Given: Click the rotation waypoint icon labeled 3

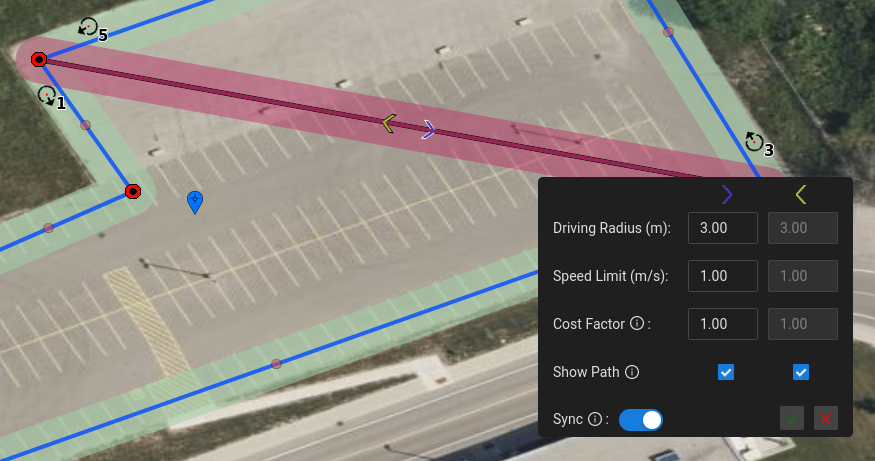Looking at the screenshot, I should click(x=754, y=142).
